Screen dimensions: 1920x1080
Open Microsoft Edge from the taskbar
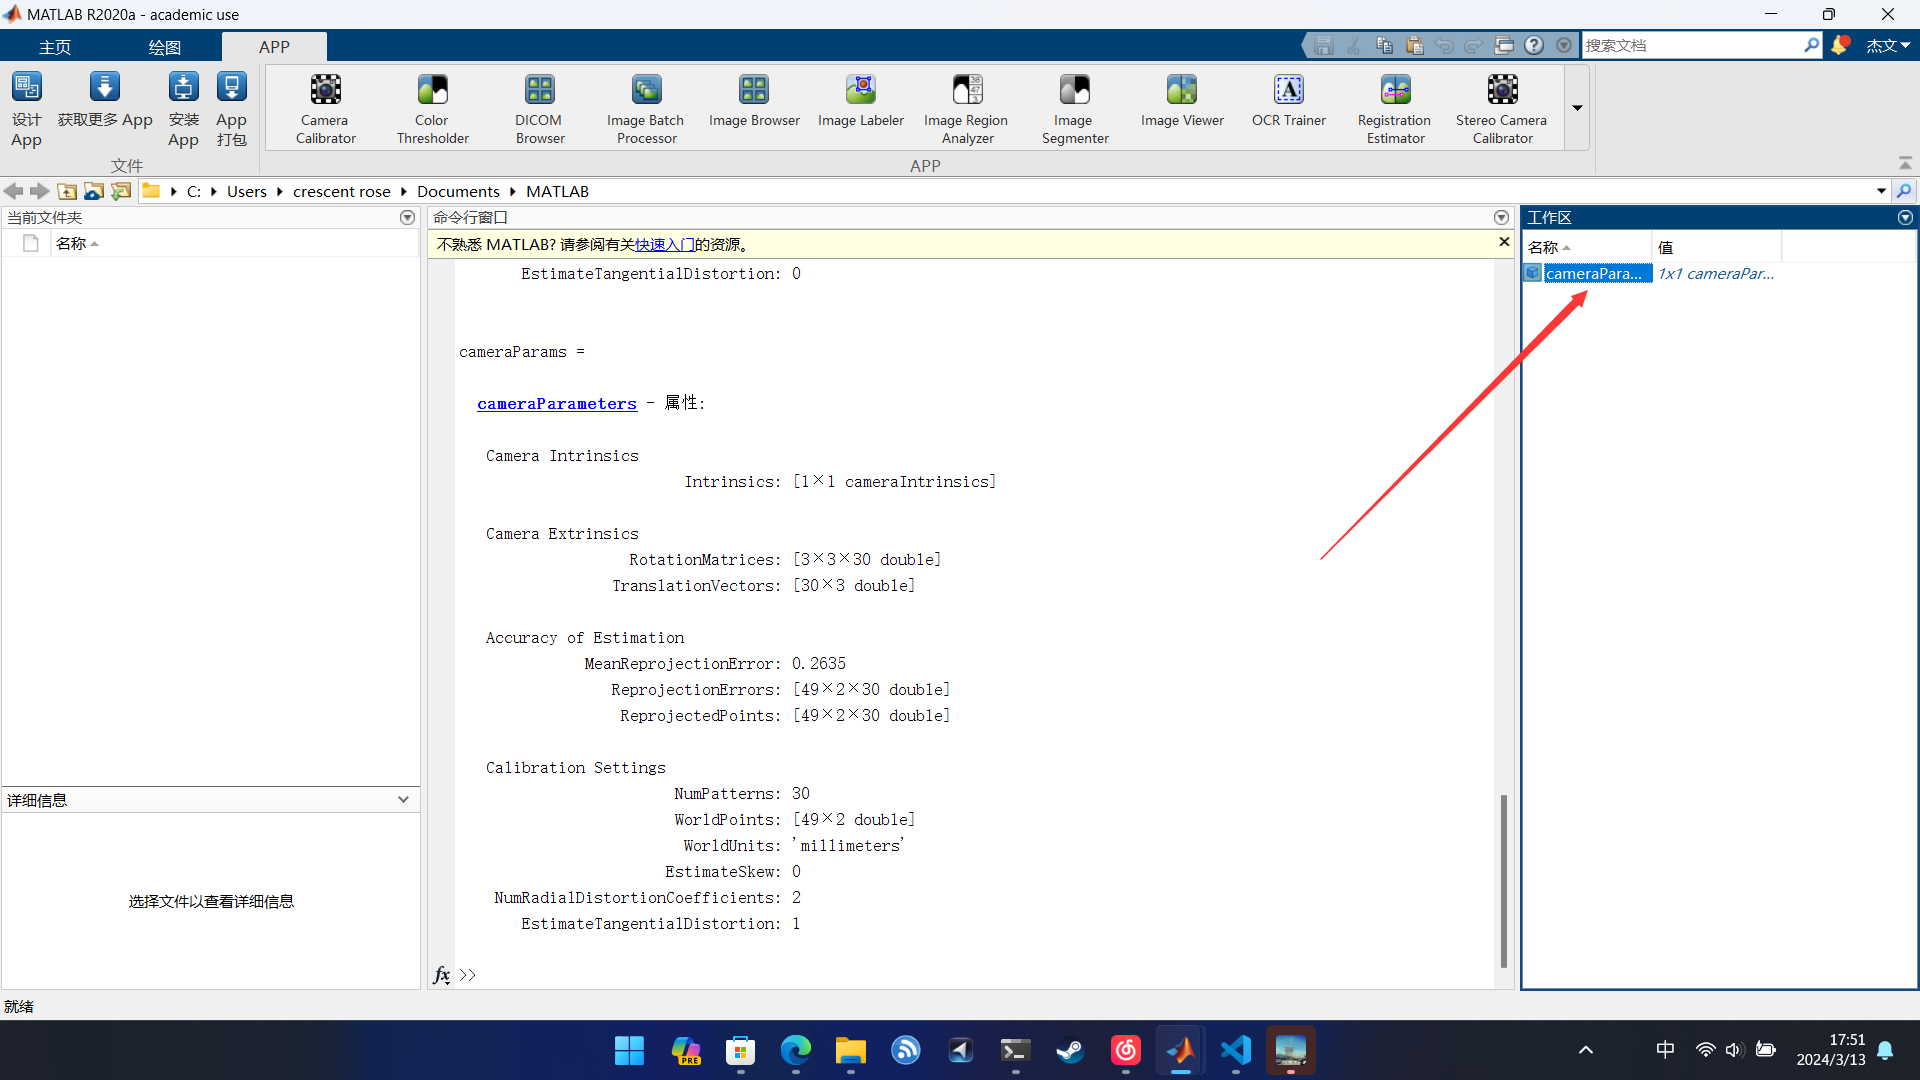(x=796, y=1050)
